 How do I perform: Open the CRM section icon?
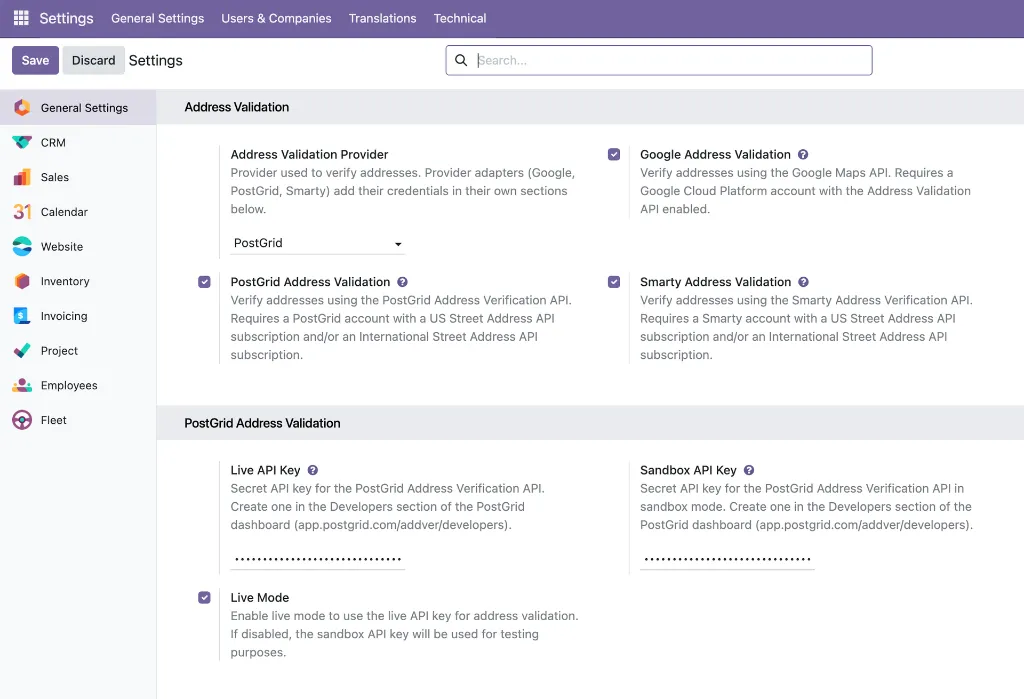[22, 142]
